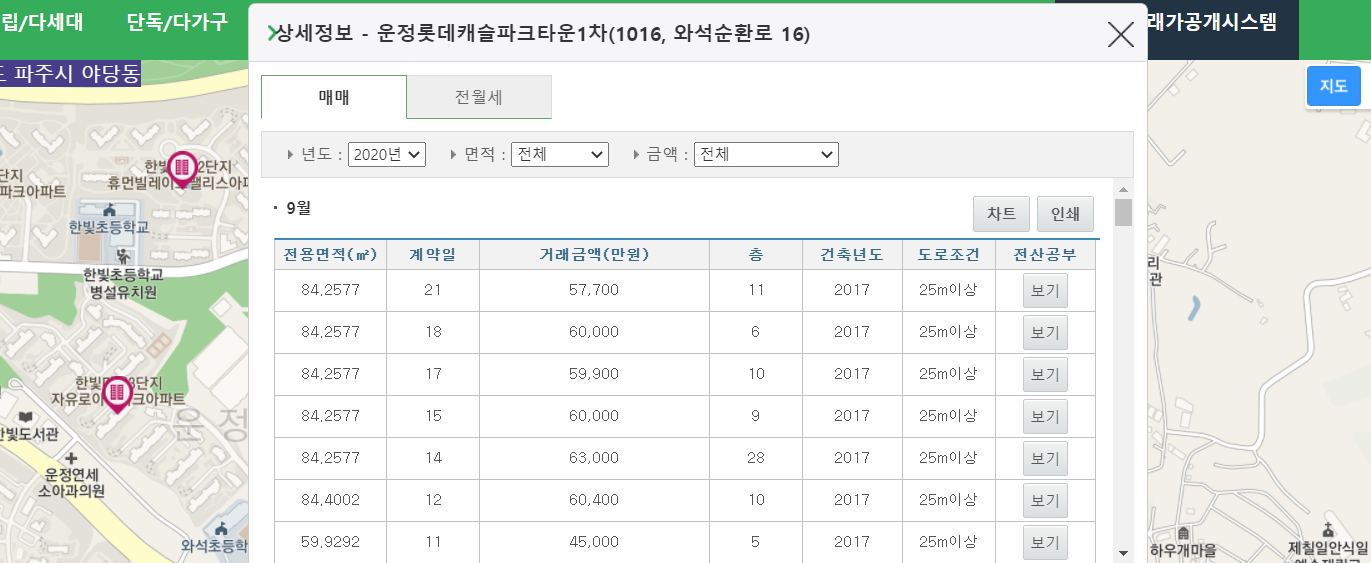The height and width of the screenshot is (563, 1371).
Task: Click the green arrow icon before 상세정보 title
Action: coord(271,34)
